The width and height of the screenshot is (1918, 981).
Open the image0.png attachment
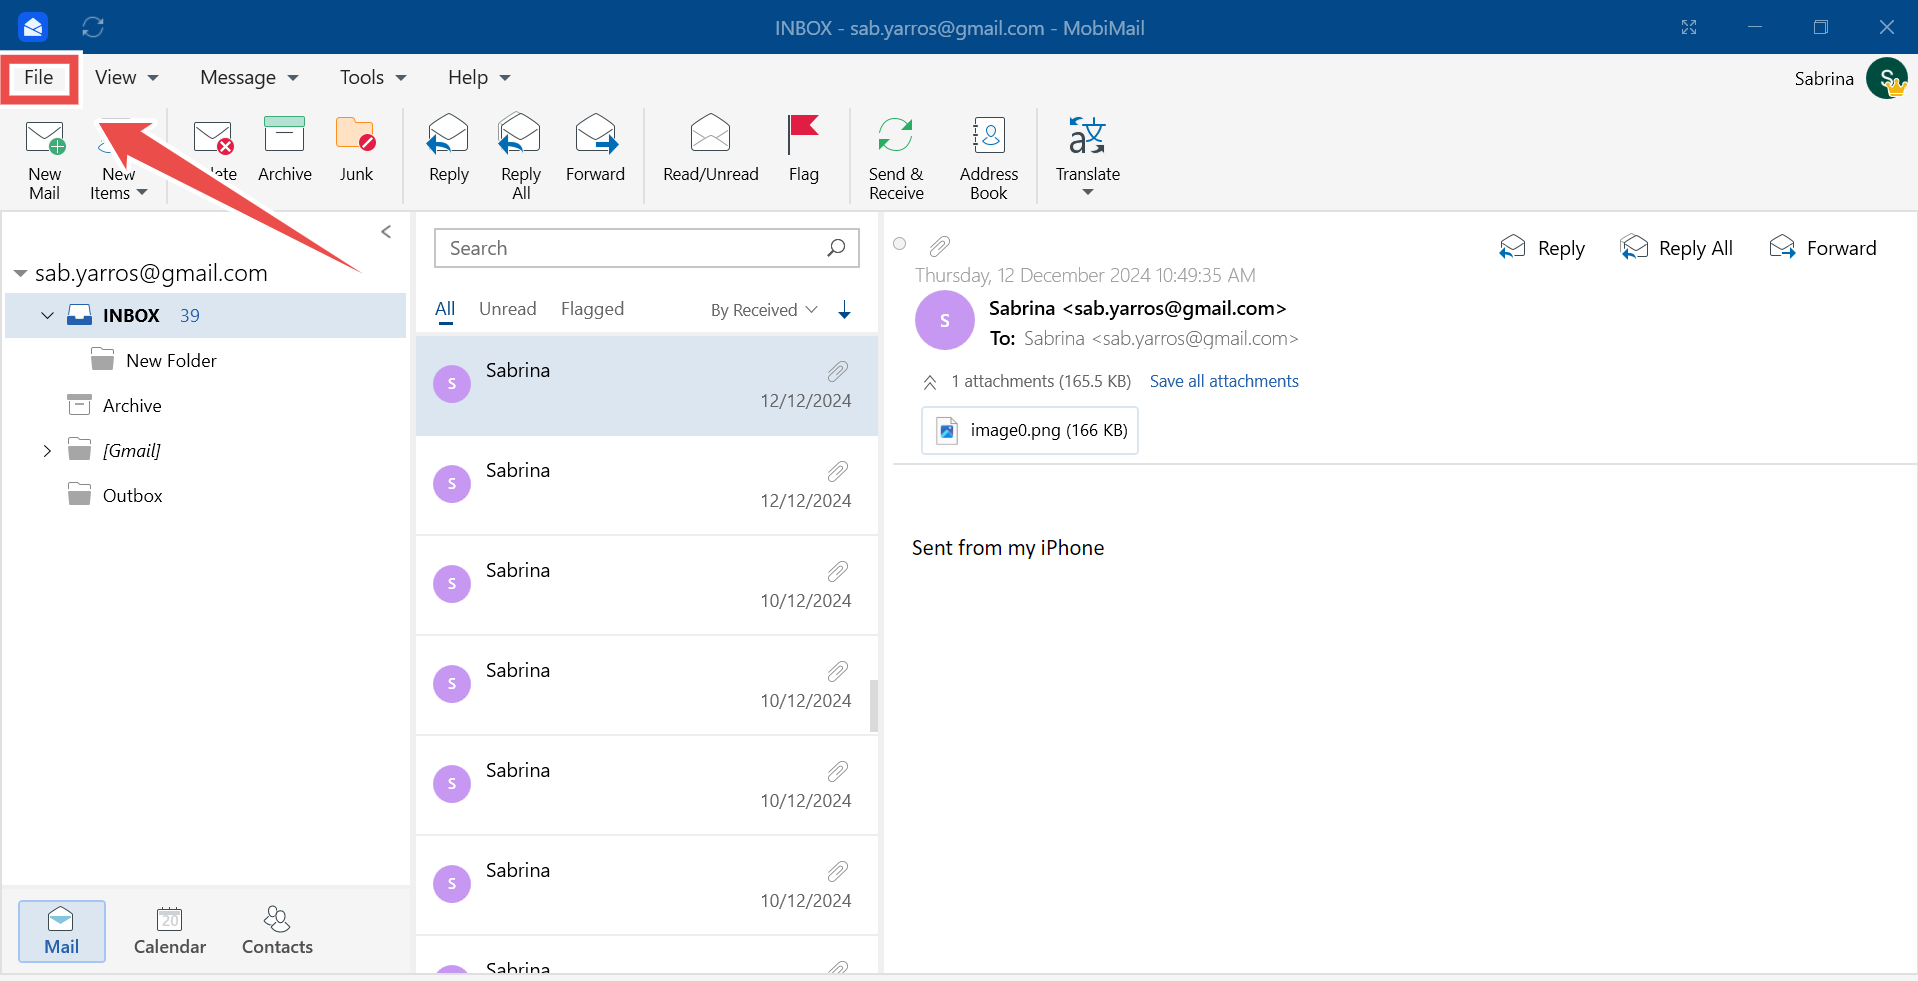click(1030, 430)
